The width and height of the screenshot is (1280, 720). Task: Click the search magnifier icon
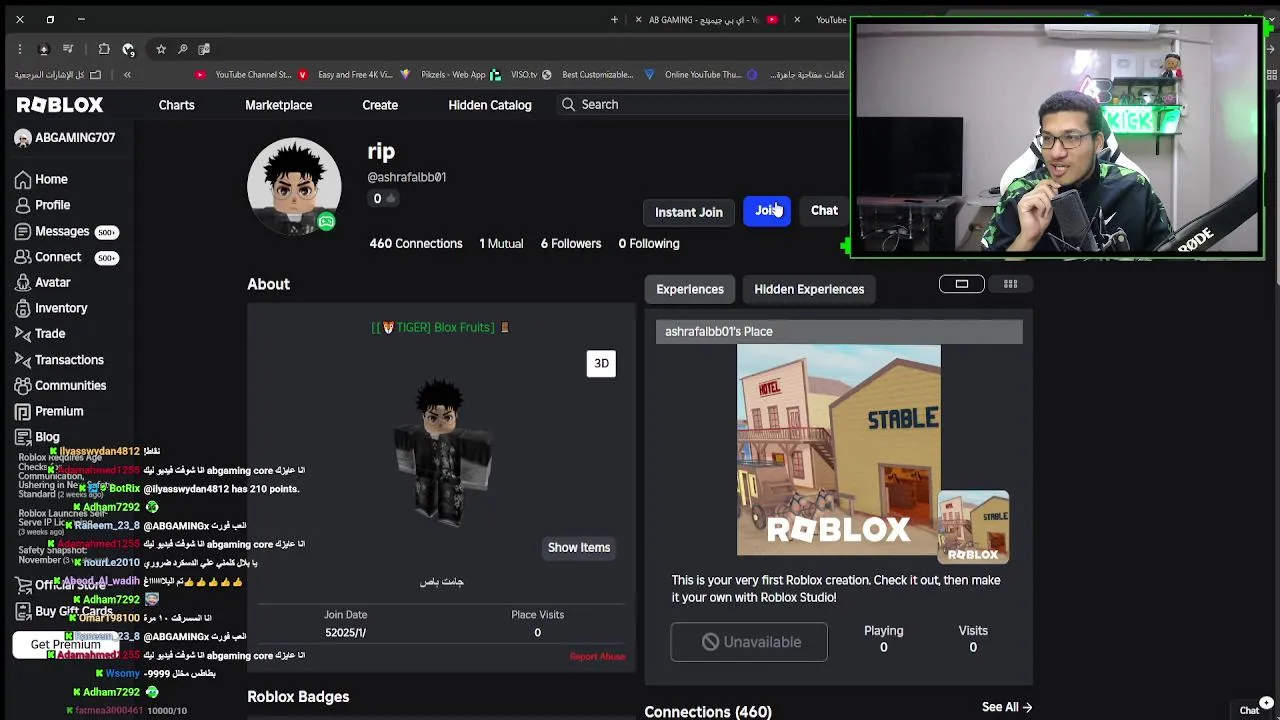pyautogui.click(x=568, y=104)
